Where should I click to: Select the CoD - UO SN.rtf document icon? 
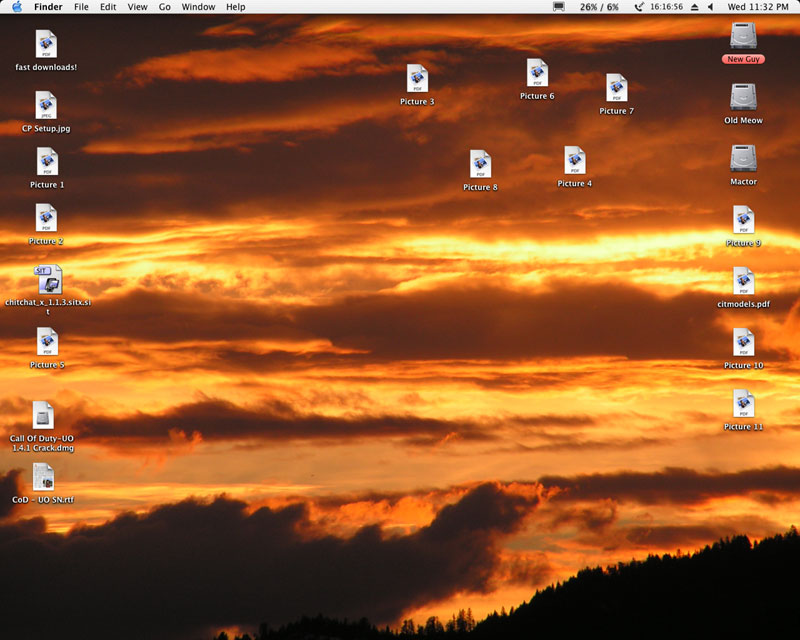[43, 476]
